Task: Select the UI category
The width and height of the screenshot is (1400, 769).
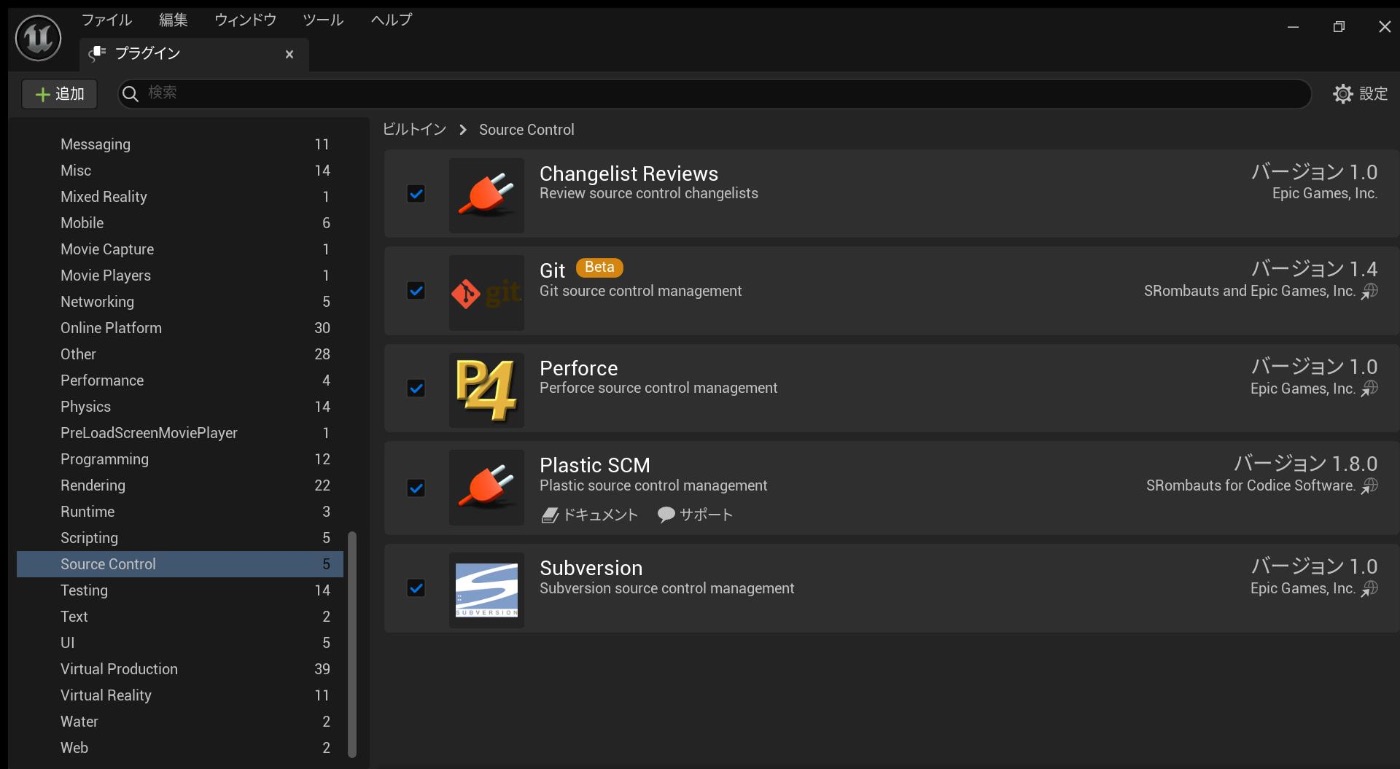Action: (180, 643)
